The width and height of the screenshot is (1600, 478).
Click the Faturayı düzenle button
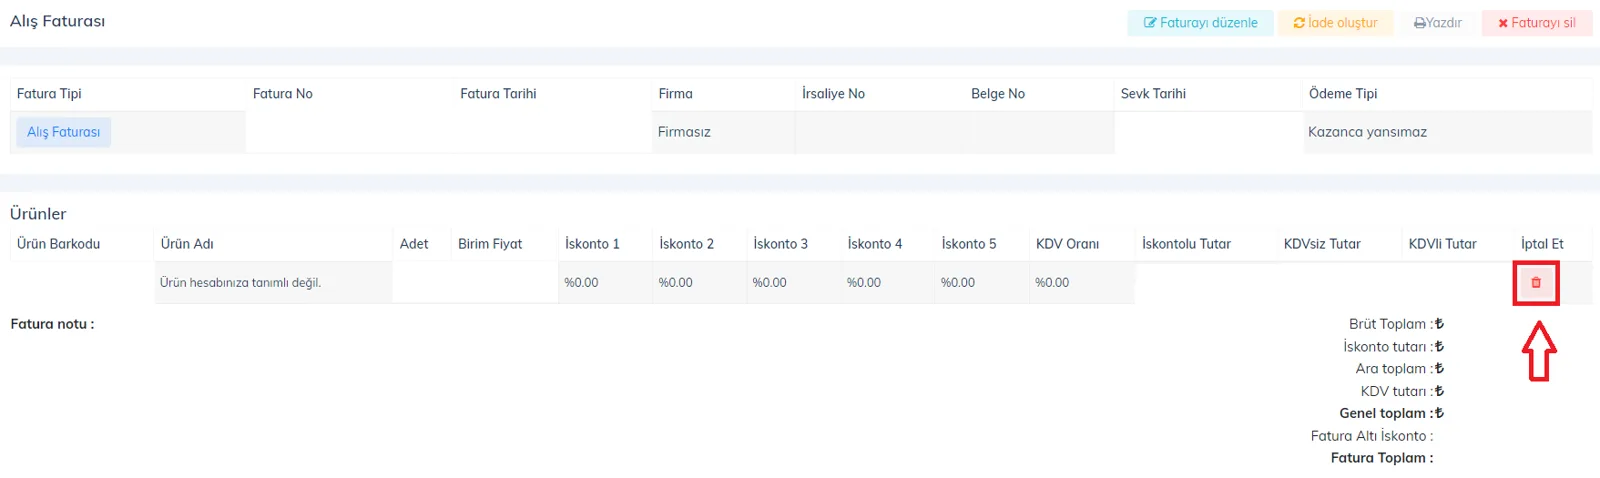pyautogui.click(x=1200, y=23)
